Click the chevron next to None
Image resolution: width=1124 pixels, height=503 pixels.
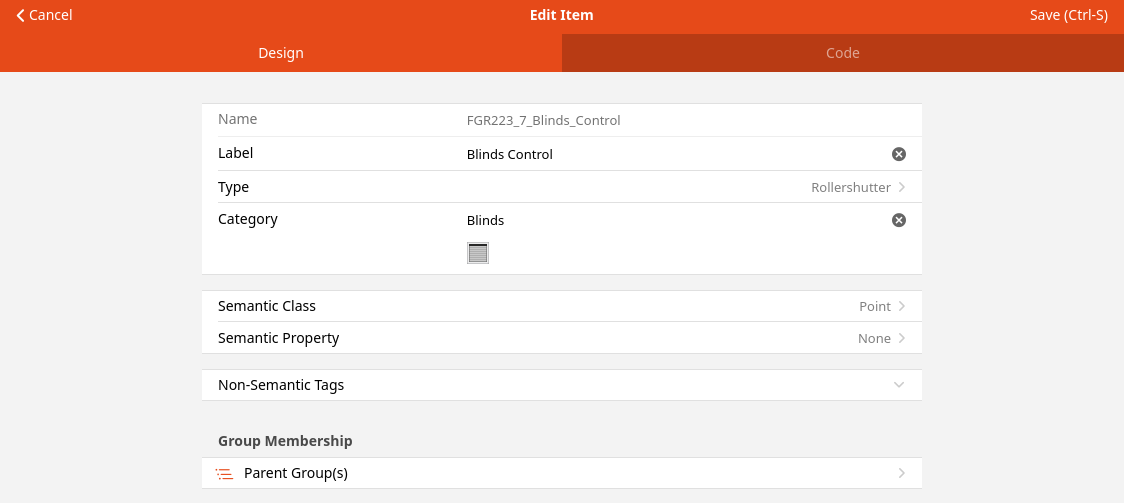coord(902,338)
